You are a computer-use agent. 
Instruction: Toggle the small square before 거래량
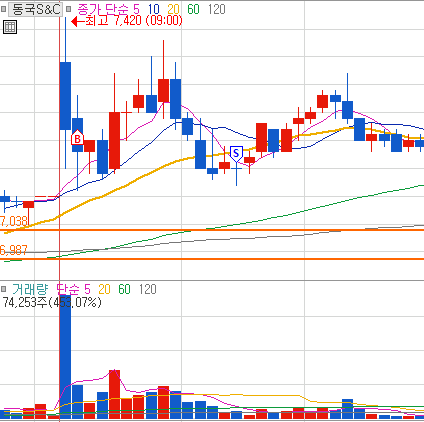click(4, 289)
